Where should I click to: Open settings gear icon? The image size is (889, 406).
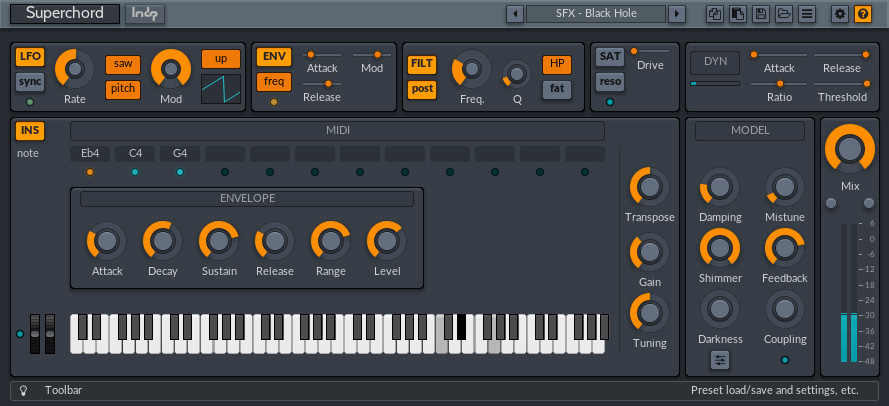(x=840, y=14)
